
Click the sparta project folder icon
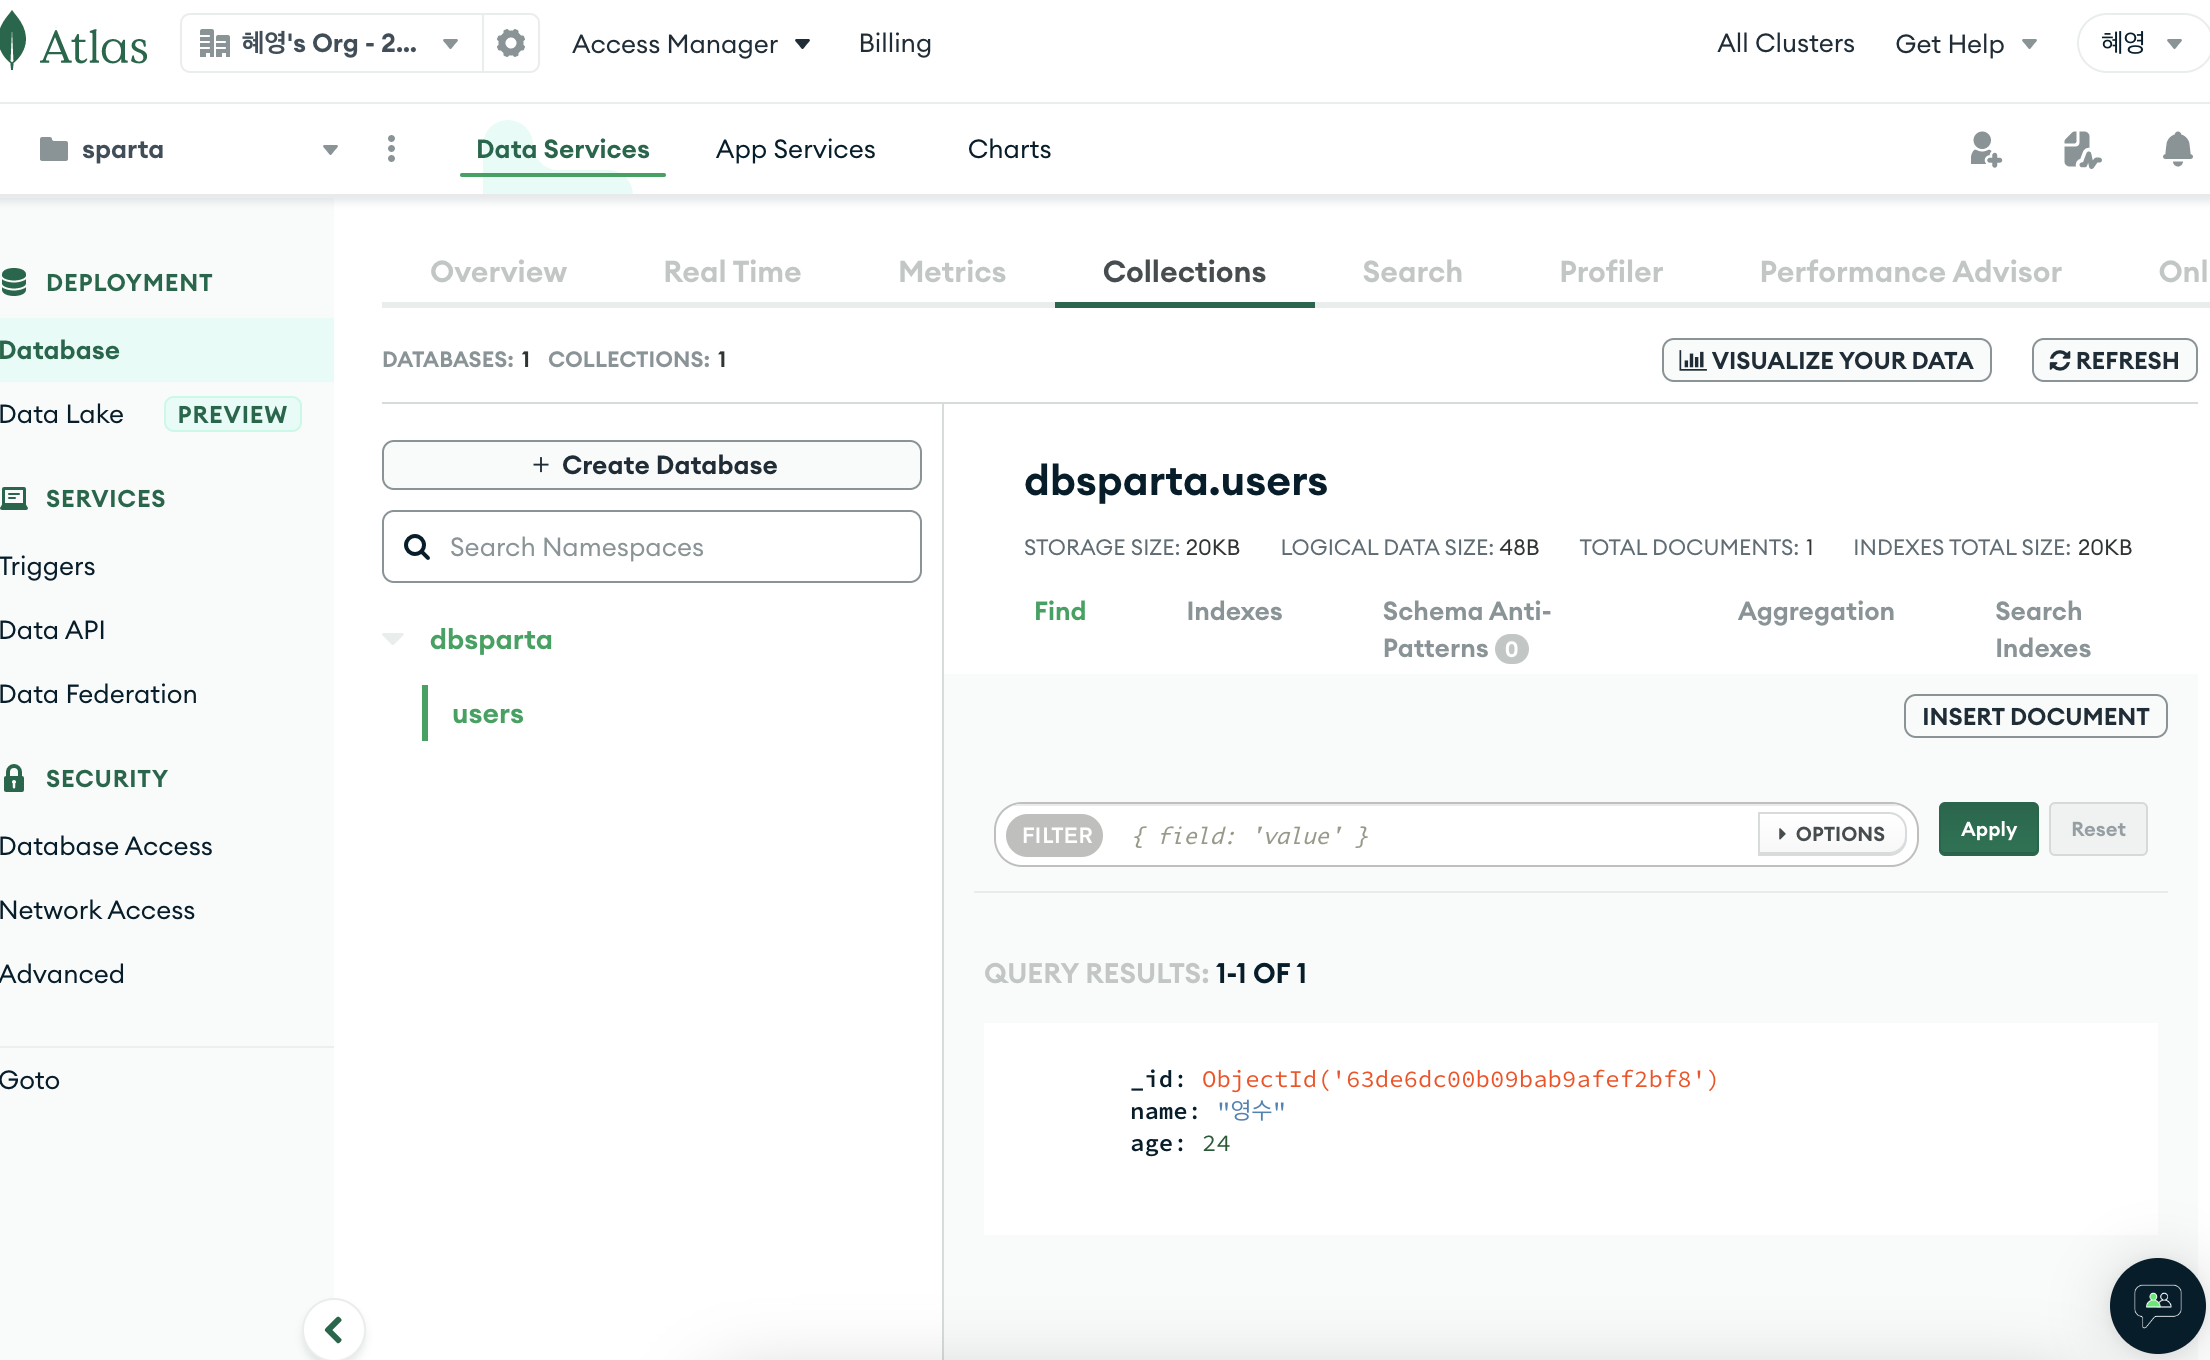point(54,149)
